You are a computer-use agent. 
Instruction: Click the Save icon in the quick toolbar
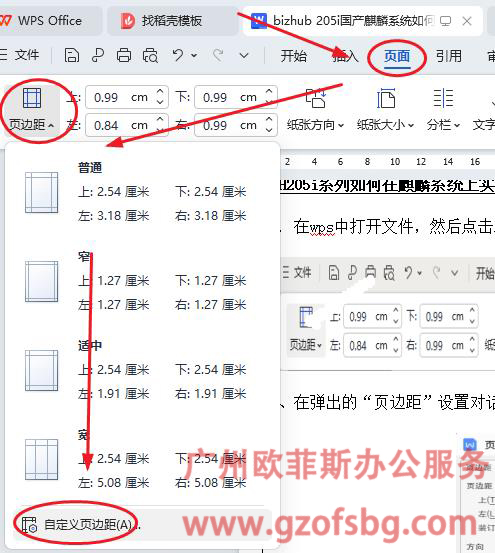72,55
